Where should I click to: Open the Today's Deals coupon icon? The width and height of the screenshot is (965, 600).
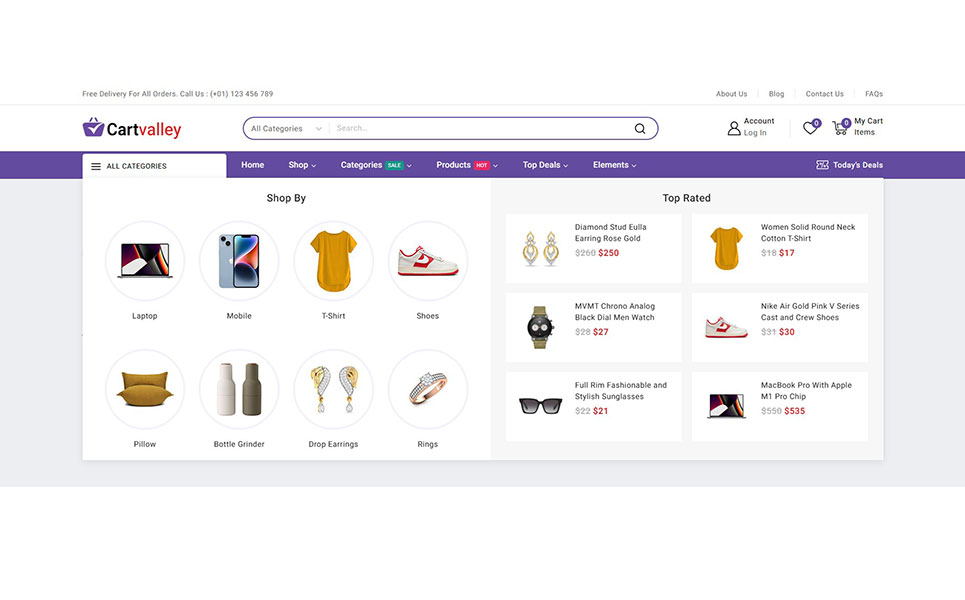[x=822, y=165]
